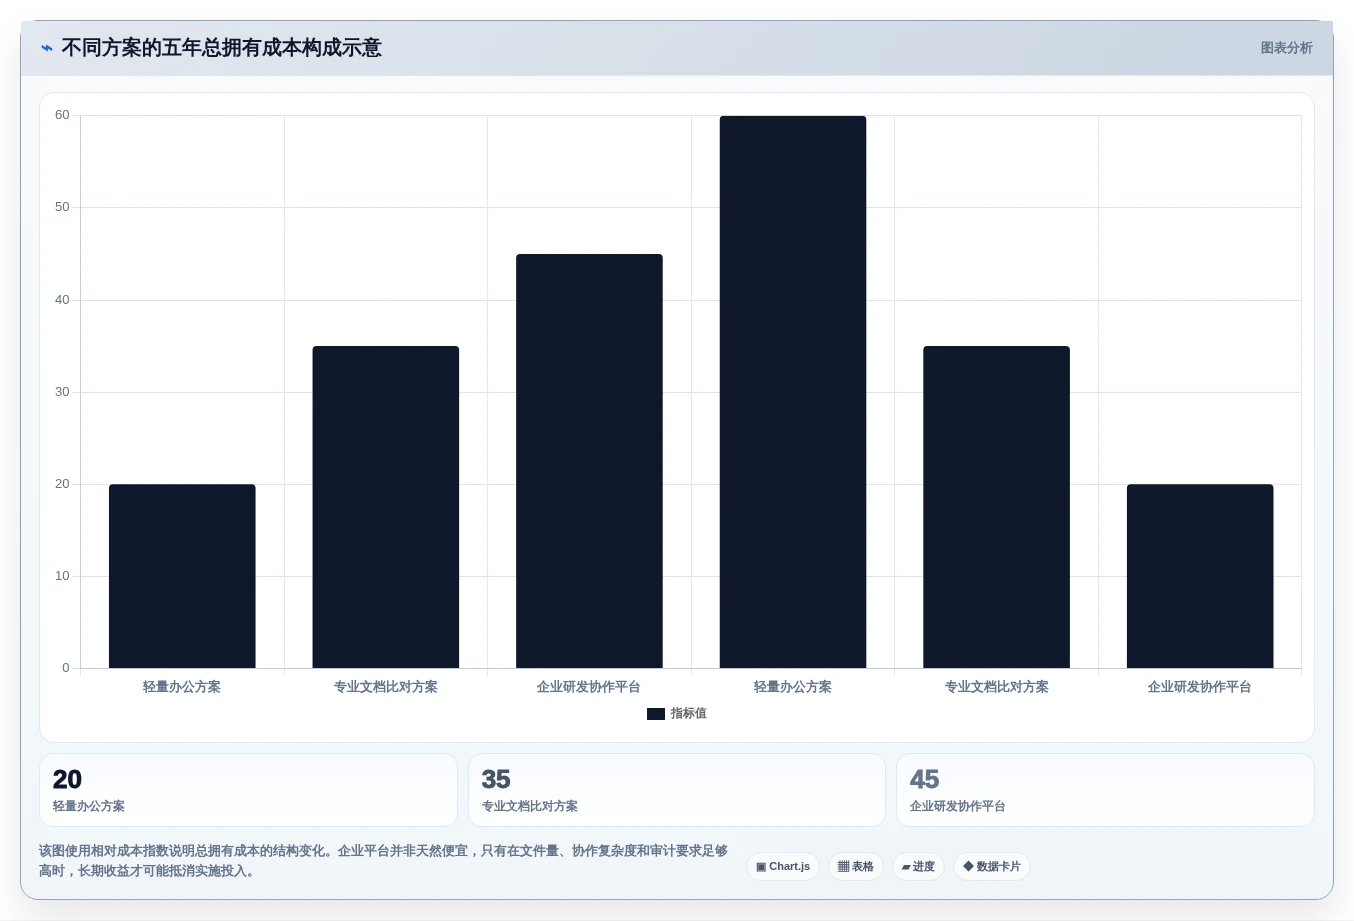
Task: Click the bar valued at 45
Action: click(x=589, y=461)
